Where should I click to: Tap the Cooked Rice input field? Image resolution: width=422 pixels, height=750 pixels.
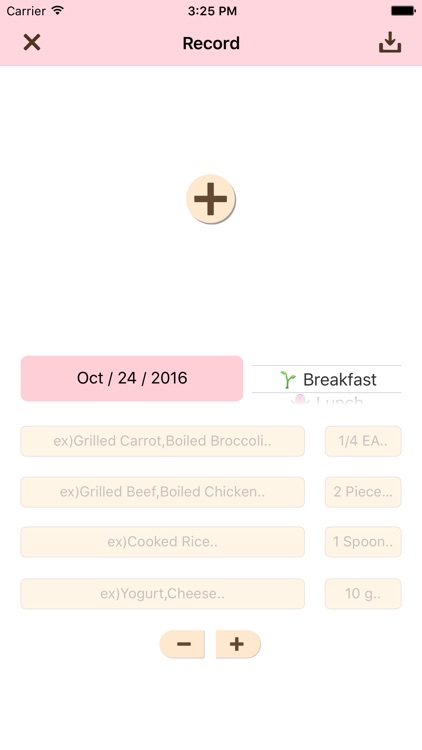[x=162, y=542]
